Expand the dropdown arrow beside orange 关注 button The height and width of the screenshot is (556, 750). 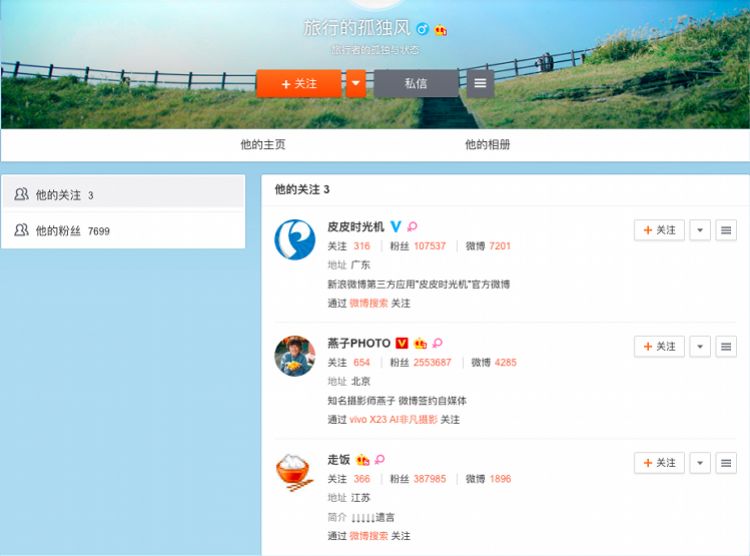pos(356,84)
